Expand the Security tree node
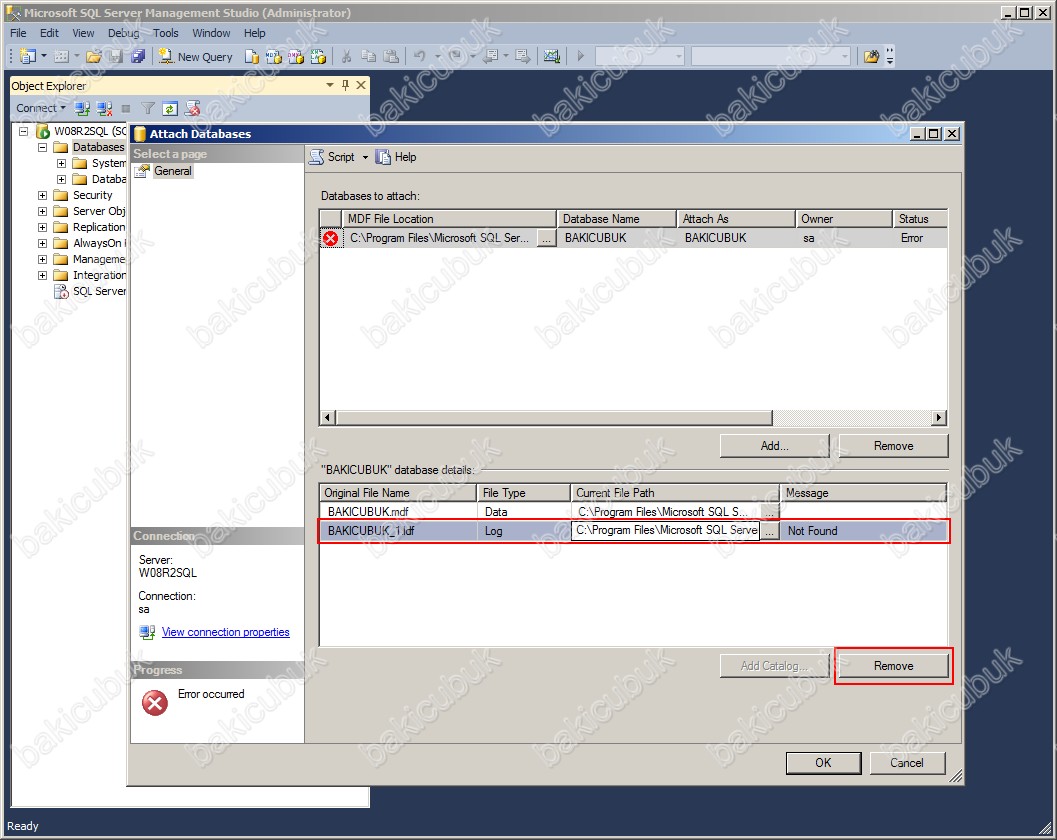This screenshot has width=1057, height=840. [42, 196]
